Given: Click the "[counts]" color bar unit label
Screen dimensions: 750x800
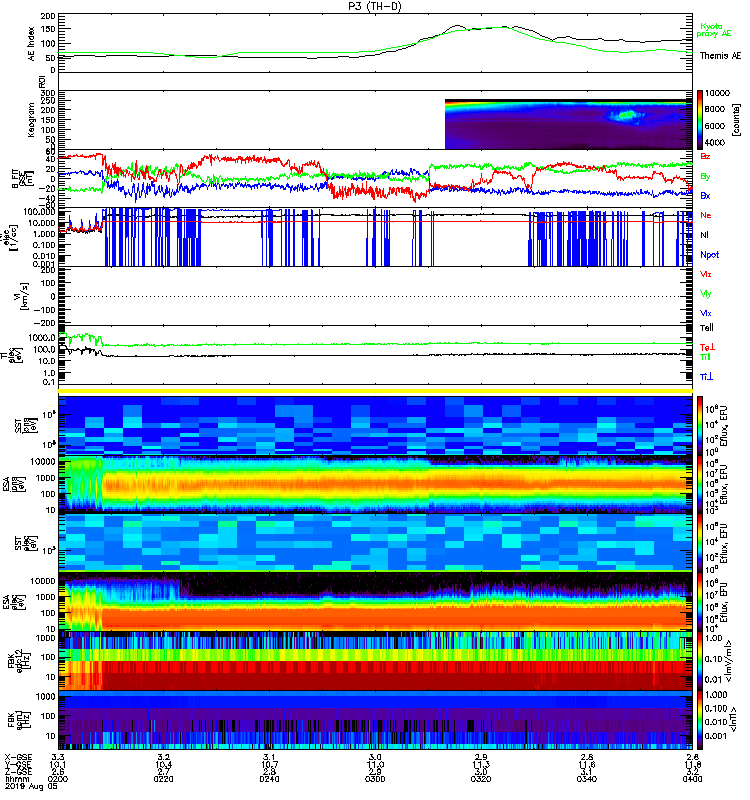Looking at the screenshot, I should [735, 120].
